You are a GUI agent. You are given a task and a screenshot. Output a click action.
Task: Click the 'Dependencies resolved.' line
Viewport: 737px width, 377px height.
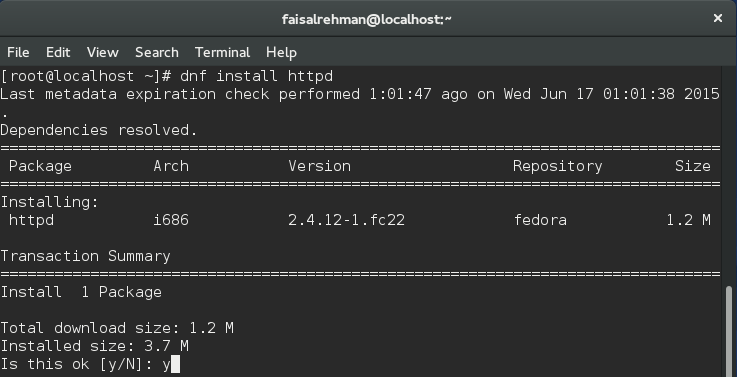[x=99, y=130]
